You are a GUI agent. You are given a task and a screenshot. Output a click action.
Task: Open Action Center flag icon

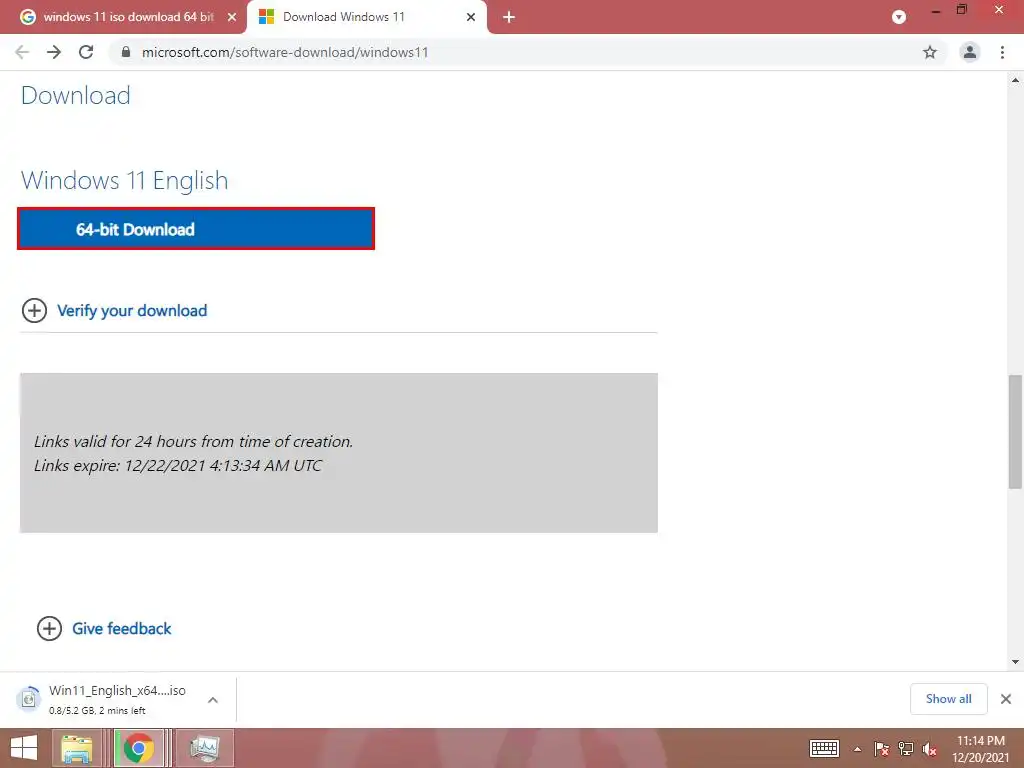pos(881,749)
